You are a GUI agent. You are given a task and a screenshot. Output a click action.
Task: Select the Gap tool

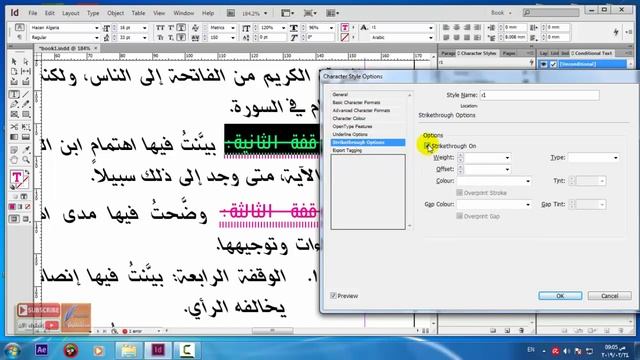point(26,72)
